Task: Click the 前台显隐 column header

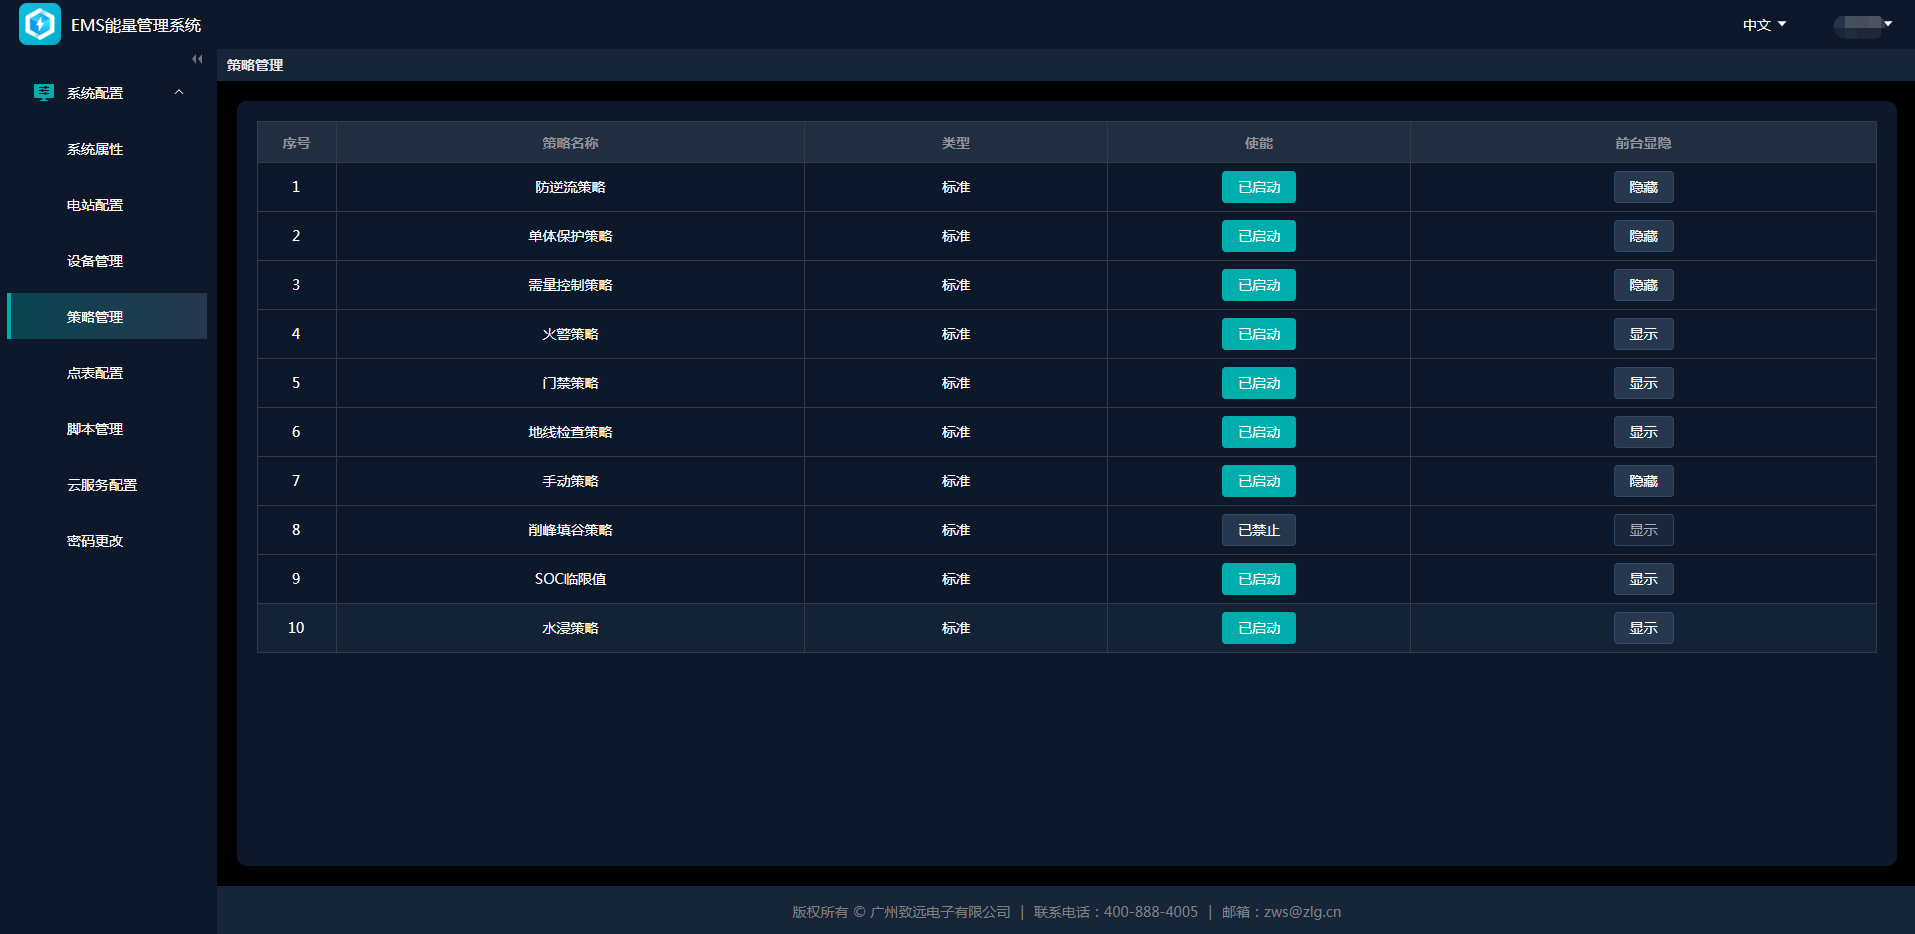Action: (x=1643, y=143)
